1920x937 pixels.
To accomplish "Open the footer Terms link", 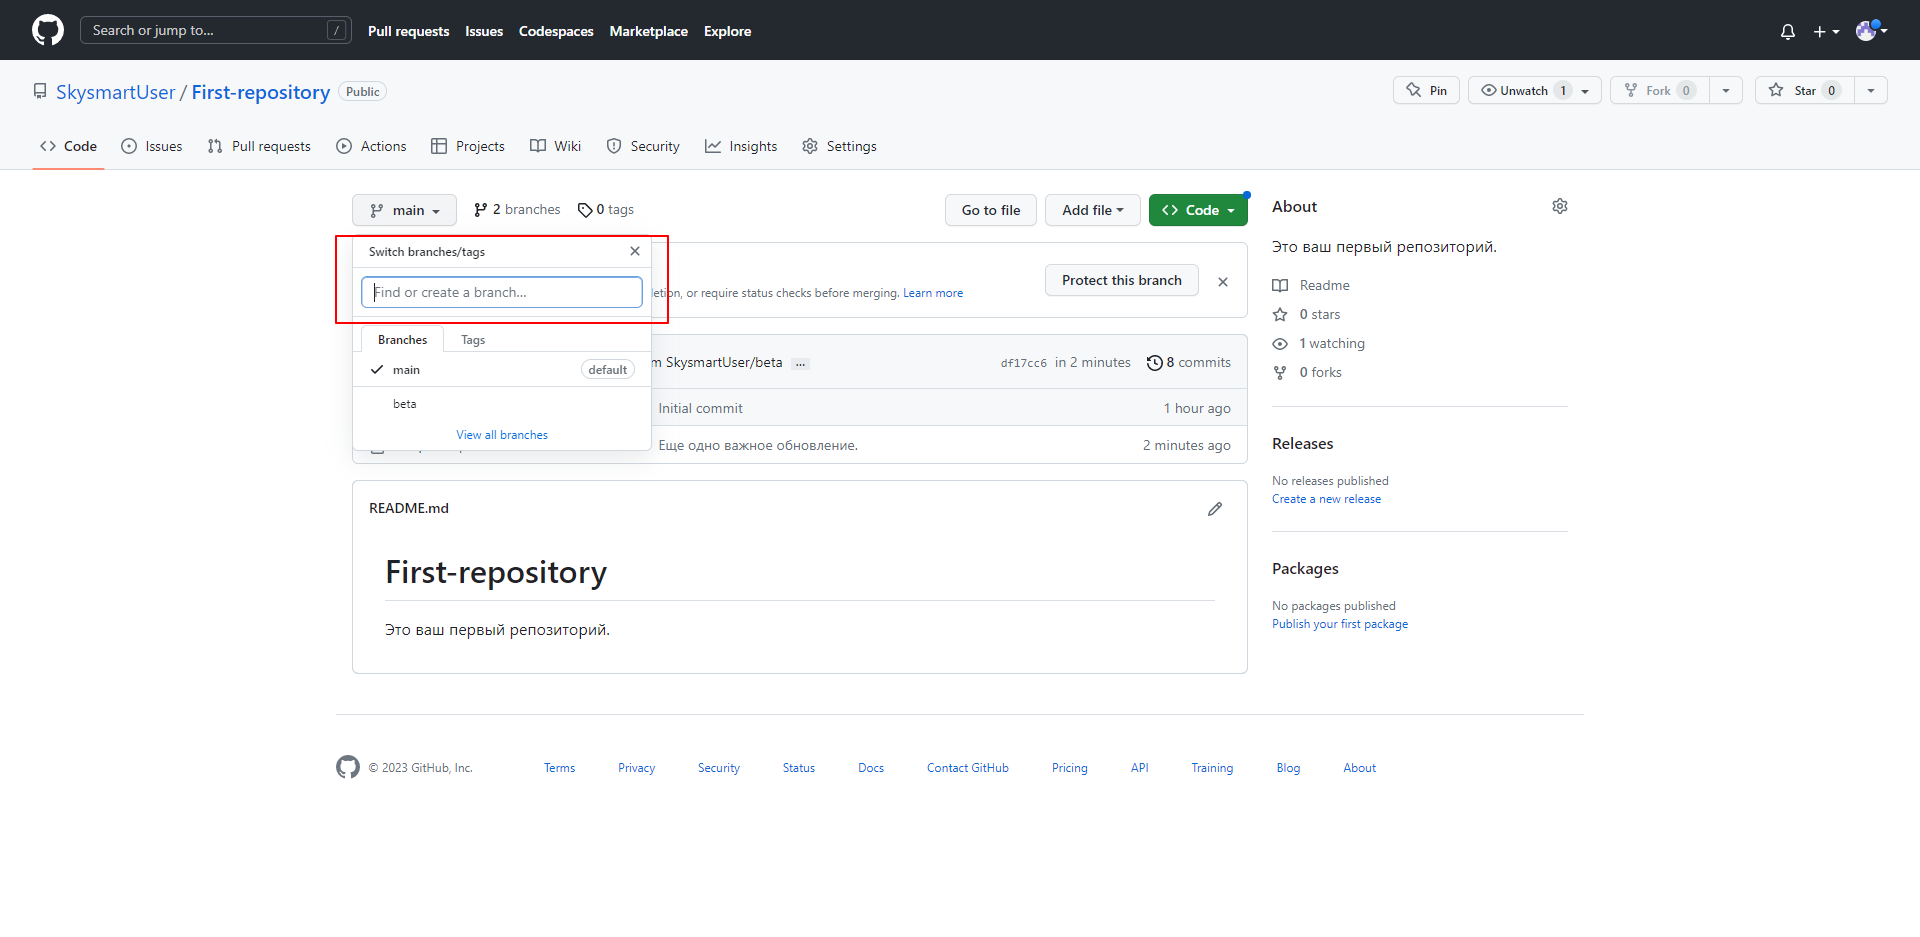I will point(559,768).
